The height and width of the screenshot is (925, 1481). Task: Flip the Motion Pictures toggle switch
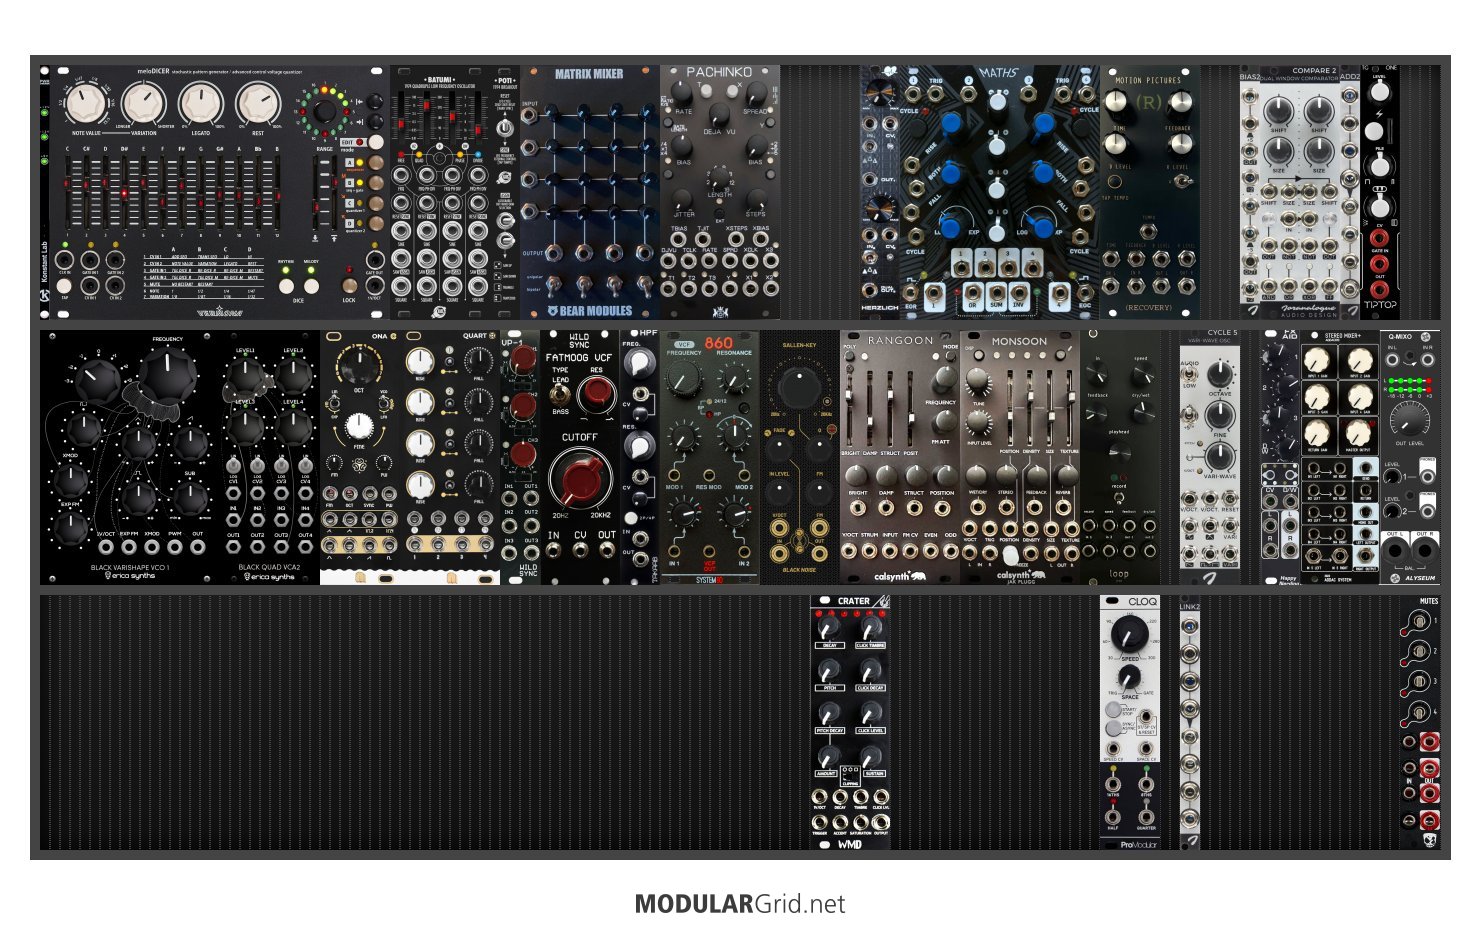pos(1182,181)
